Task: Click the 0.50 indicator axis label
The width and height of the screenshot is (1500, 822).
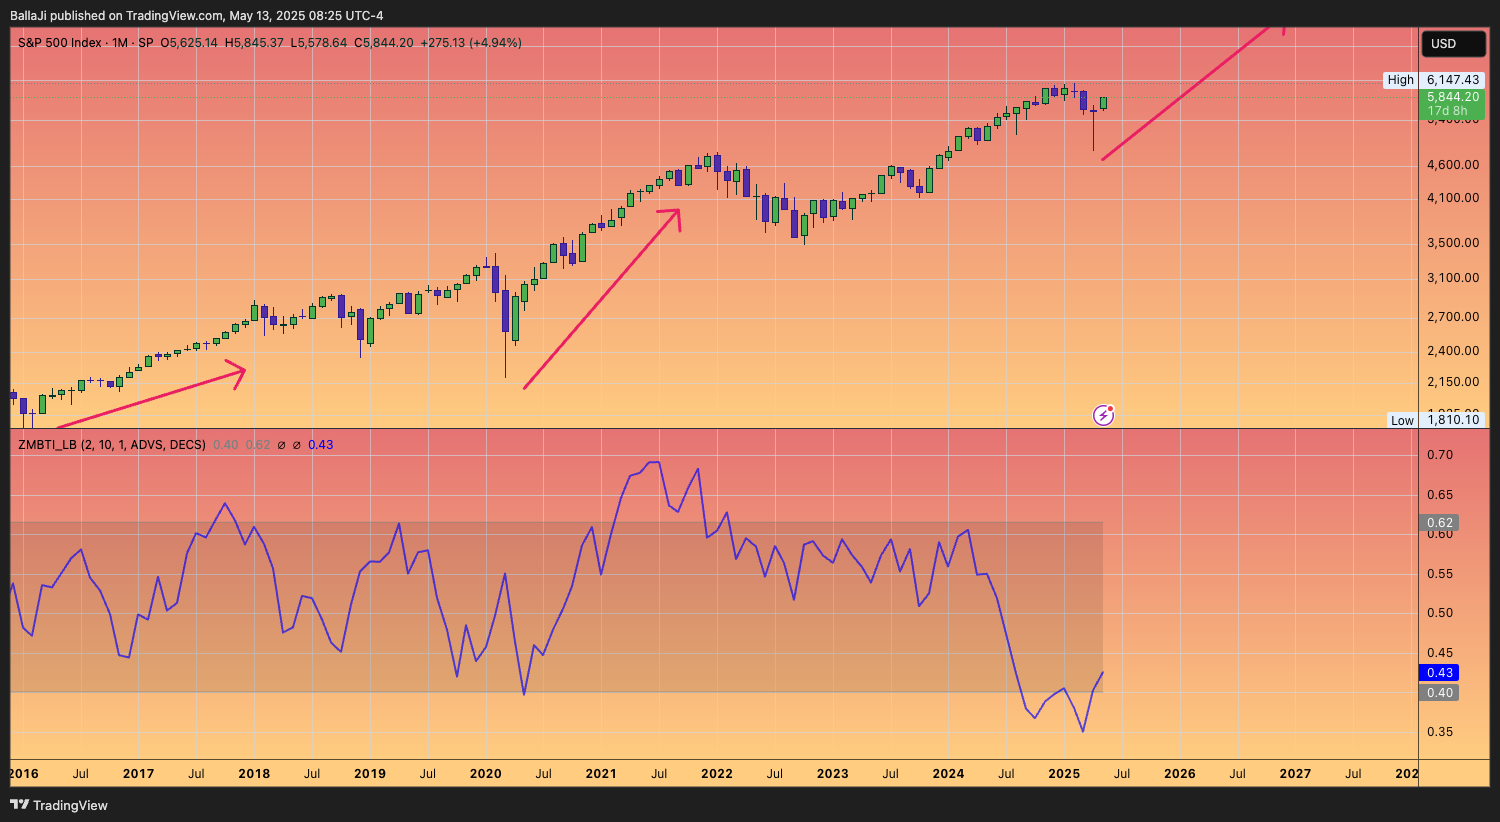Action: 1440,613
